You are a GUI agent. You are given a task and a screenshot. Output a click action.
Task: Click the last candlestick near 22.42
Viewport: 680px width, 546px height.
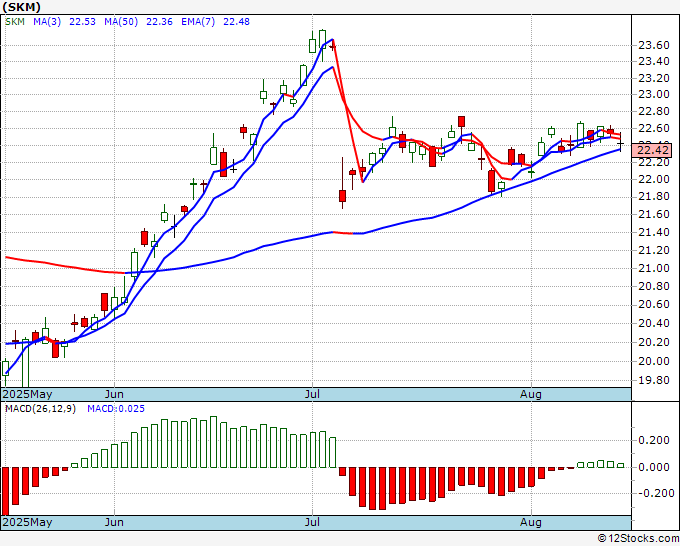pos(621,143)
